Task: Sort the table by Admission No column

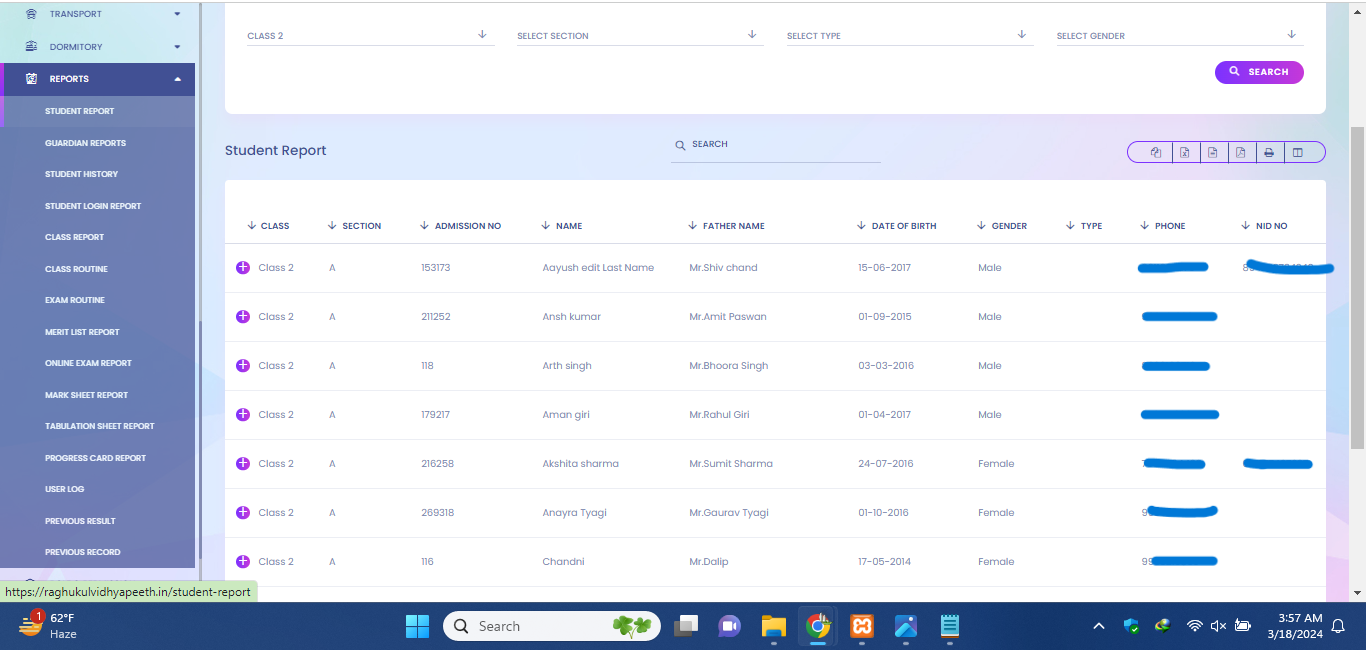Action: tap(467, 226)
